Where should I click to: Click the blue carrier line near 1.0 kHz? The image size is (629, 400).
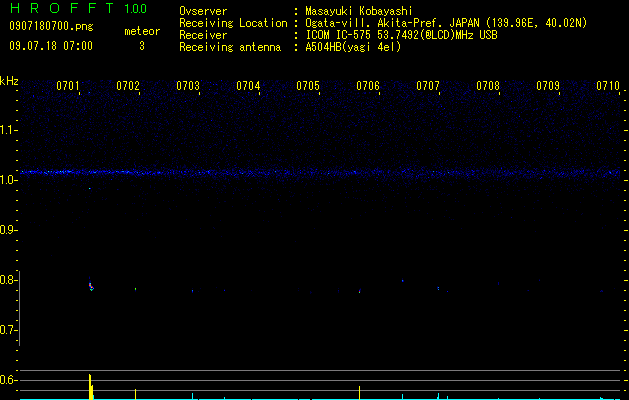pos(320,172)
